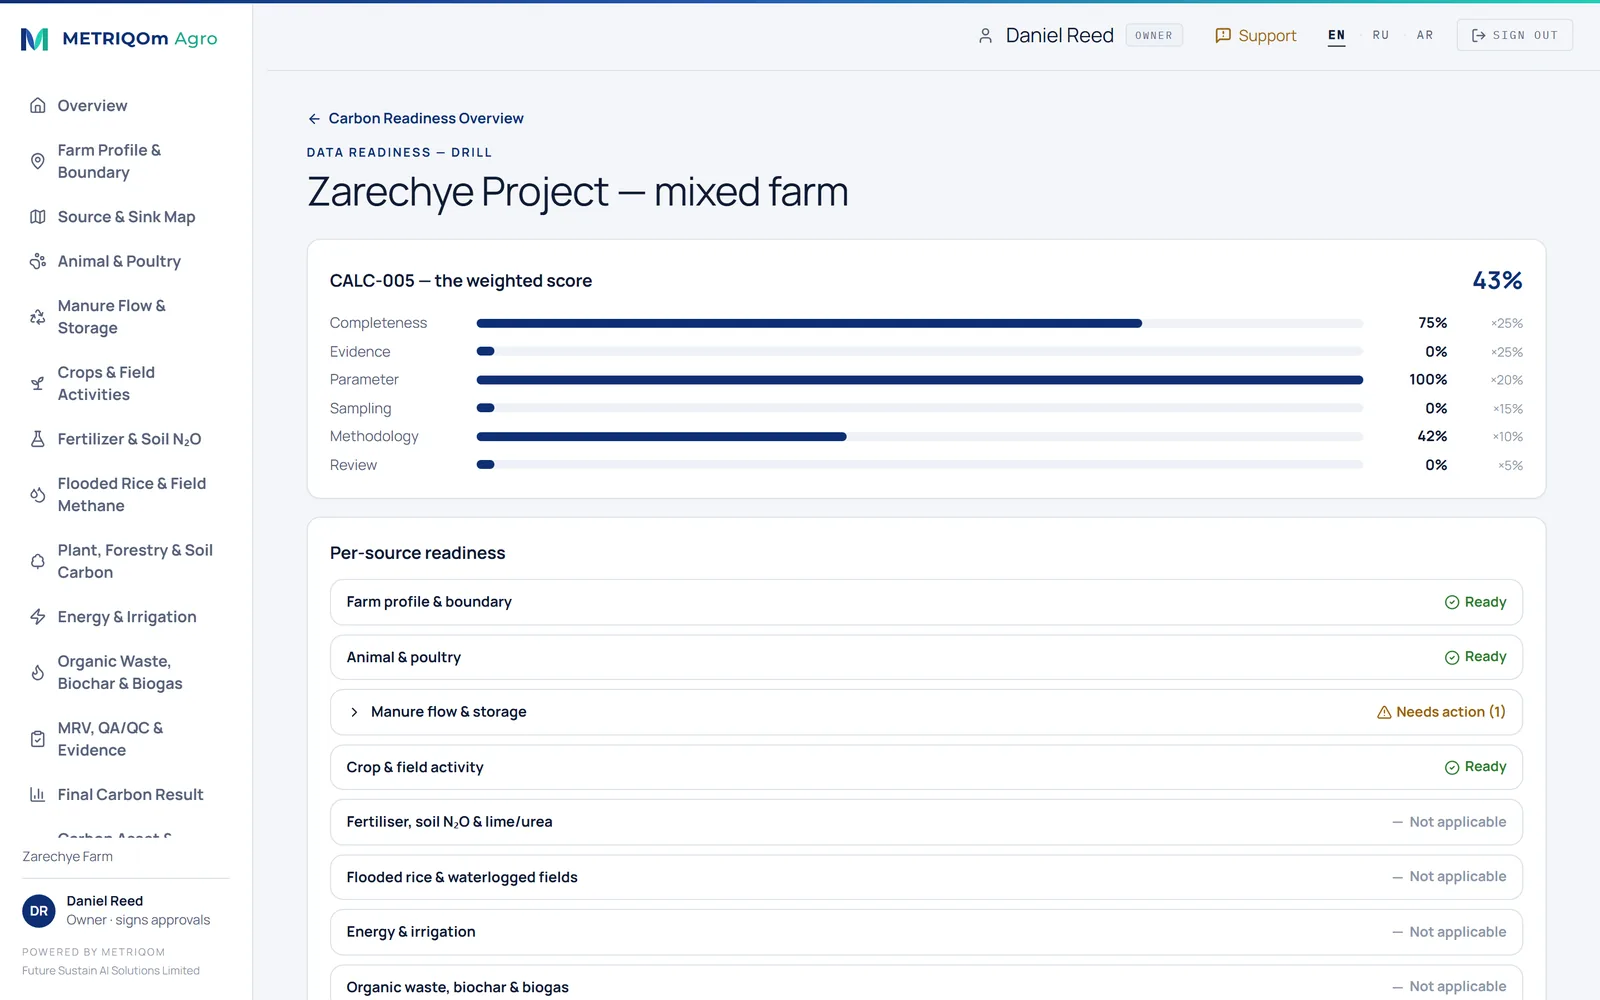Image resolution: width=1600 pixels, height=1000 pixels.
Task: Click the Organic Waste flame icon
Action: point(38,673)
